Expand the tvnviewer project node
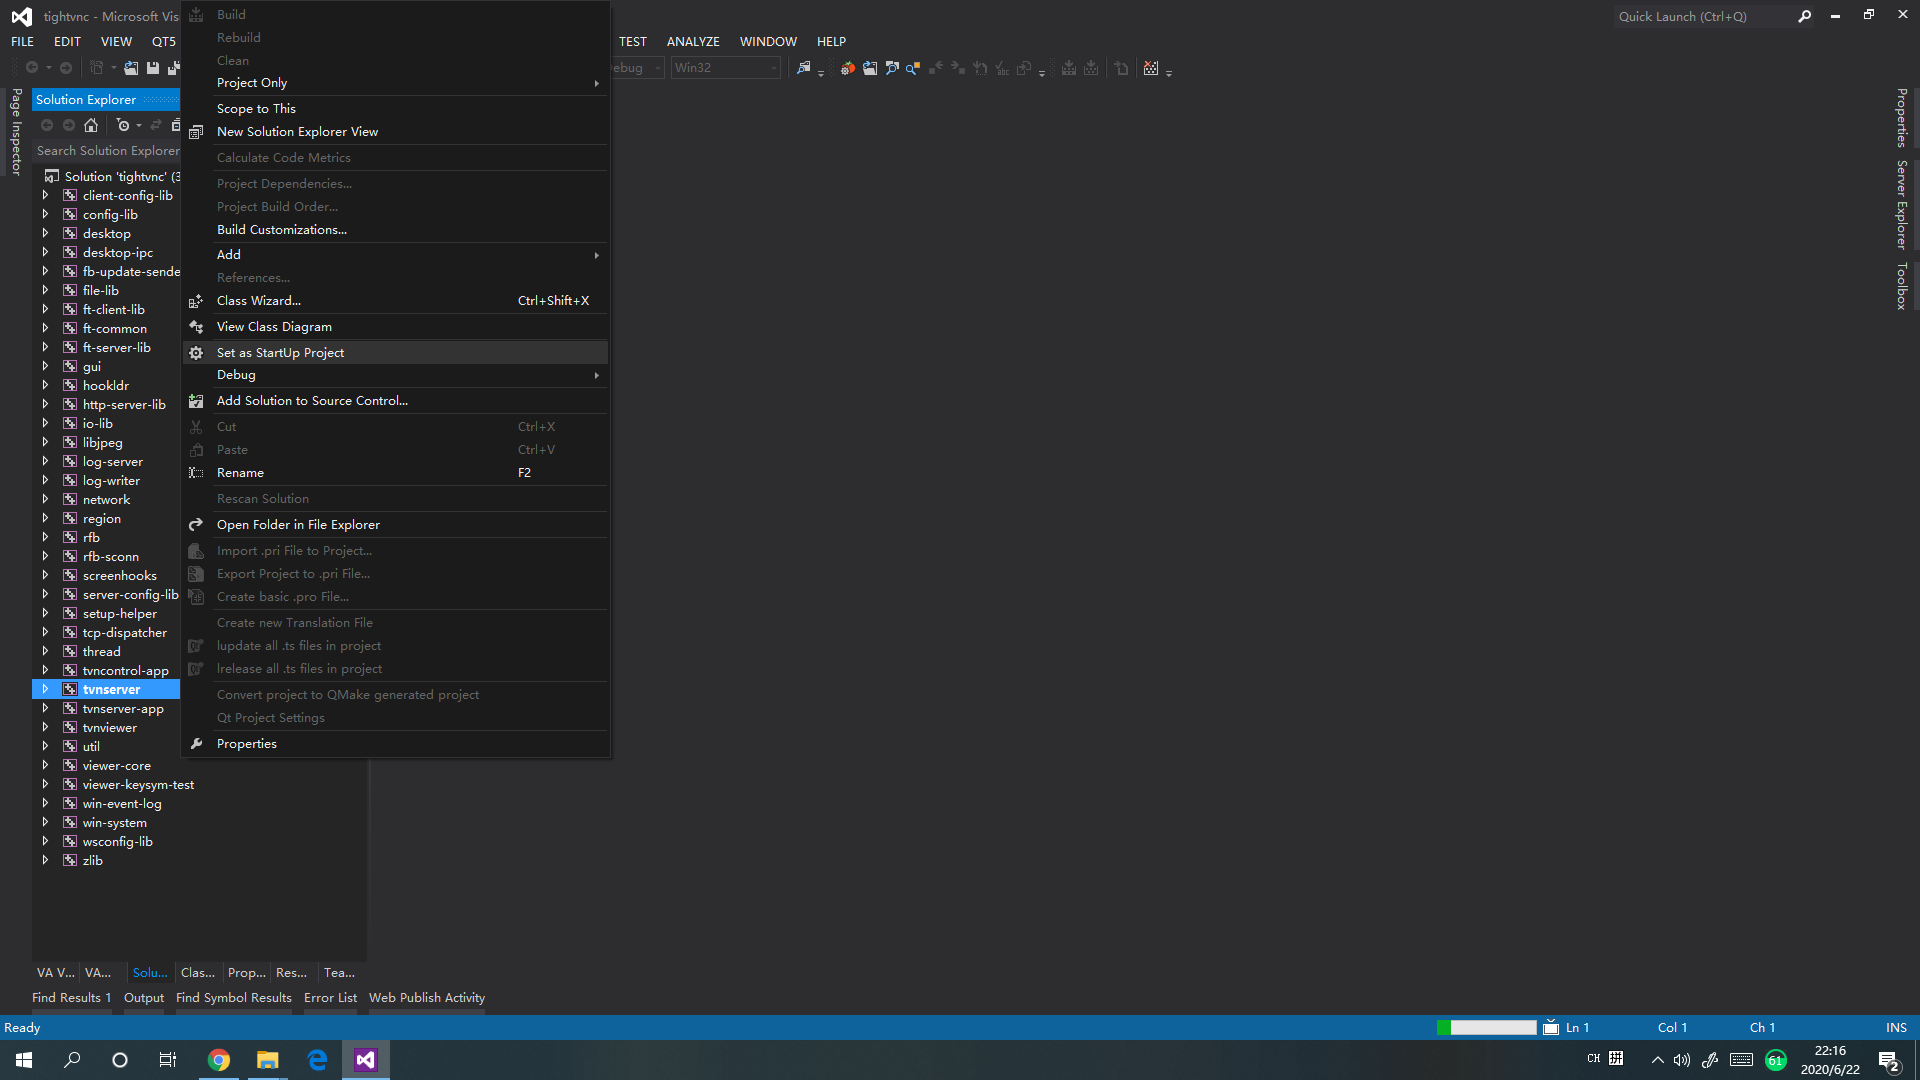Viewport: 1920px width, 1080px height. [46, 727]
